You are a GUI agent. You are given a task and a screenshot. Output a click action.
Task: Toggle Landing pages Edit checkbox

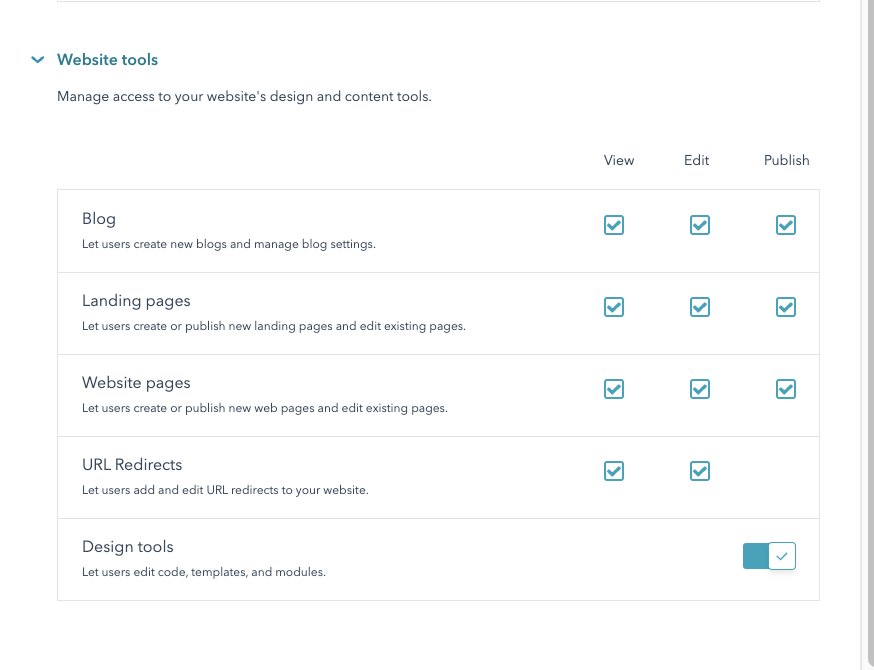point(700,307)
